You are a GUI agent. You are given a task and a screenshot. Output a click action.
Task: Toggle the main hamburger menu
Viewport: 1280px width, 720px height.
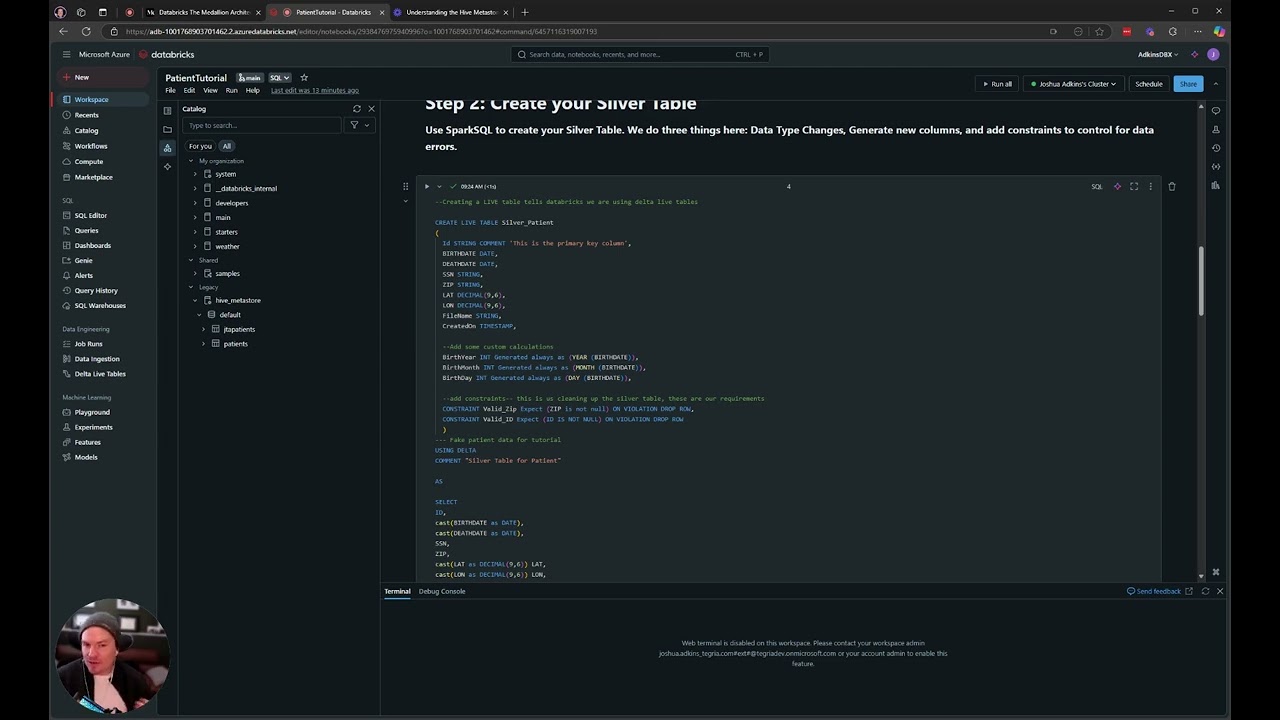66,54
